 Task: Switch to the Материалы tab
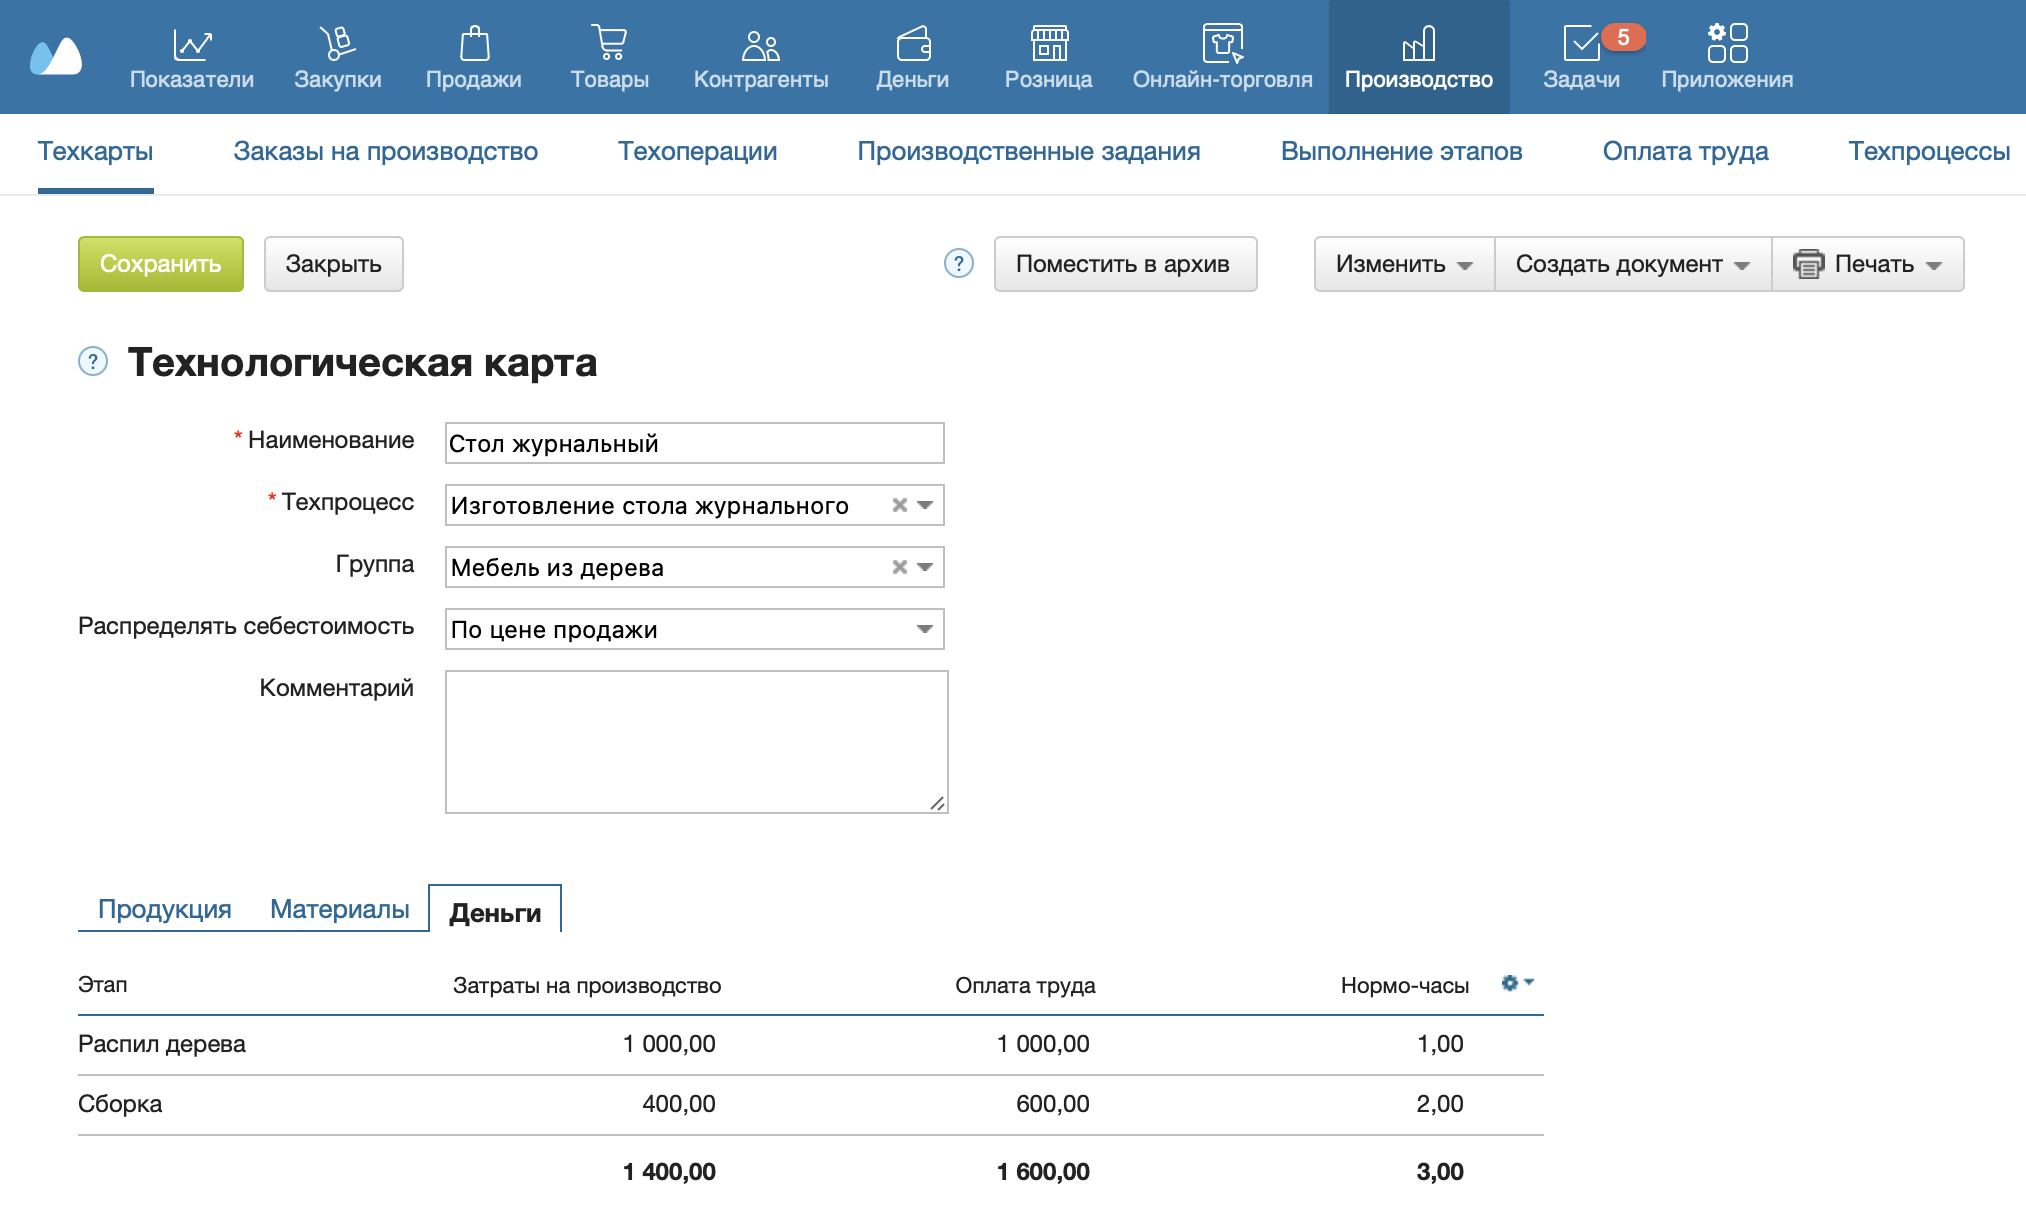tap(340, 909)
